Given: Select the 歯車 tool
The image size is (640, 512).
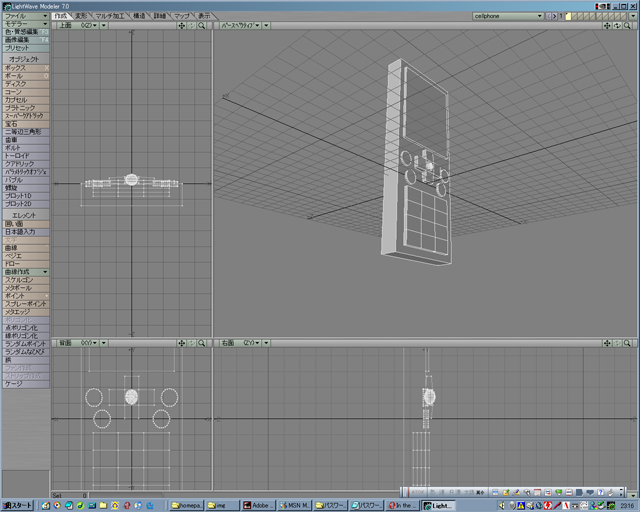Looking at the screenshot, I should click(x=26, y=140).
